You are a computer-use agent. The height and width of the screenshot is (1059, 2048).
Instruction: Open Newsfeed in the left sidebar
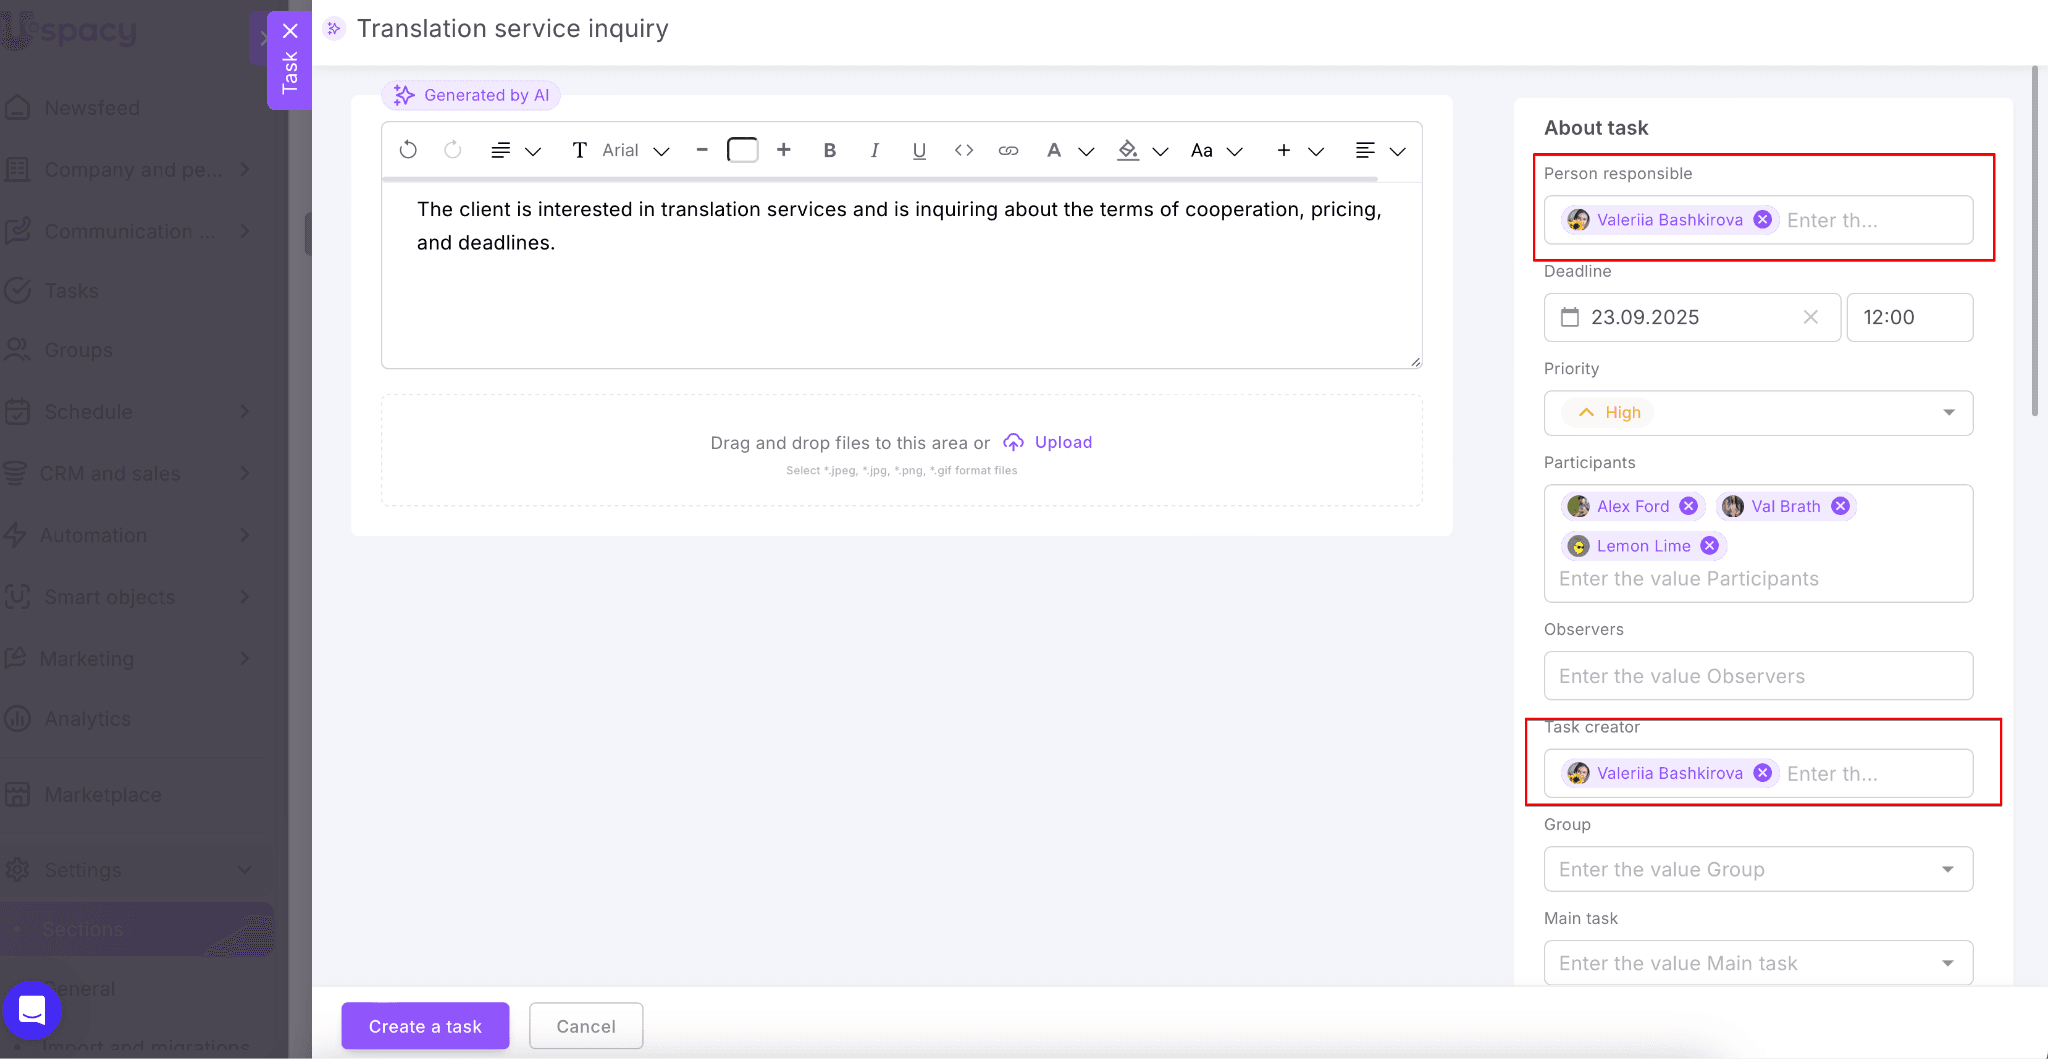[x=91, y=108]
